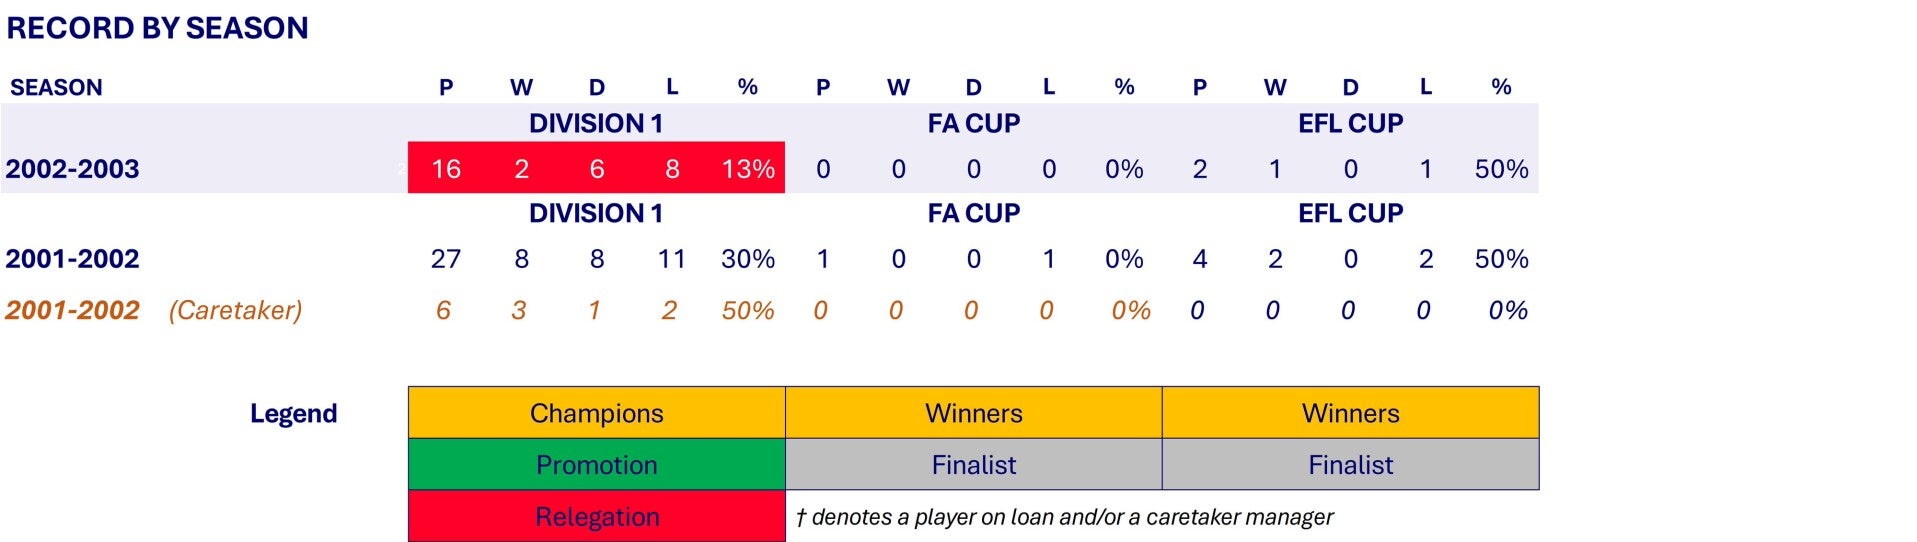Click the (Caretaker) label
Image resolution: width=1917 pixels, height=542 pixels.
[x=235, y=311]
